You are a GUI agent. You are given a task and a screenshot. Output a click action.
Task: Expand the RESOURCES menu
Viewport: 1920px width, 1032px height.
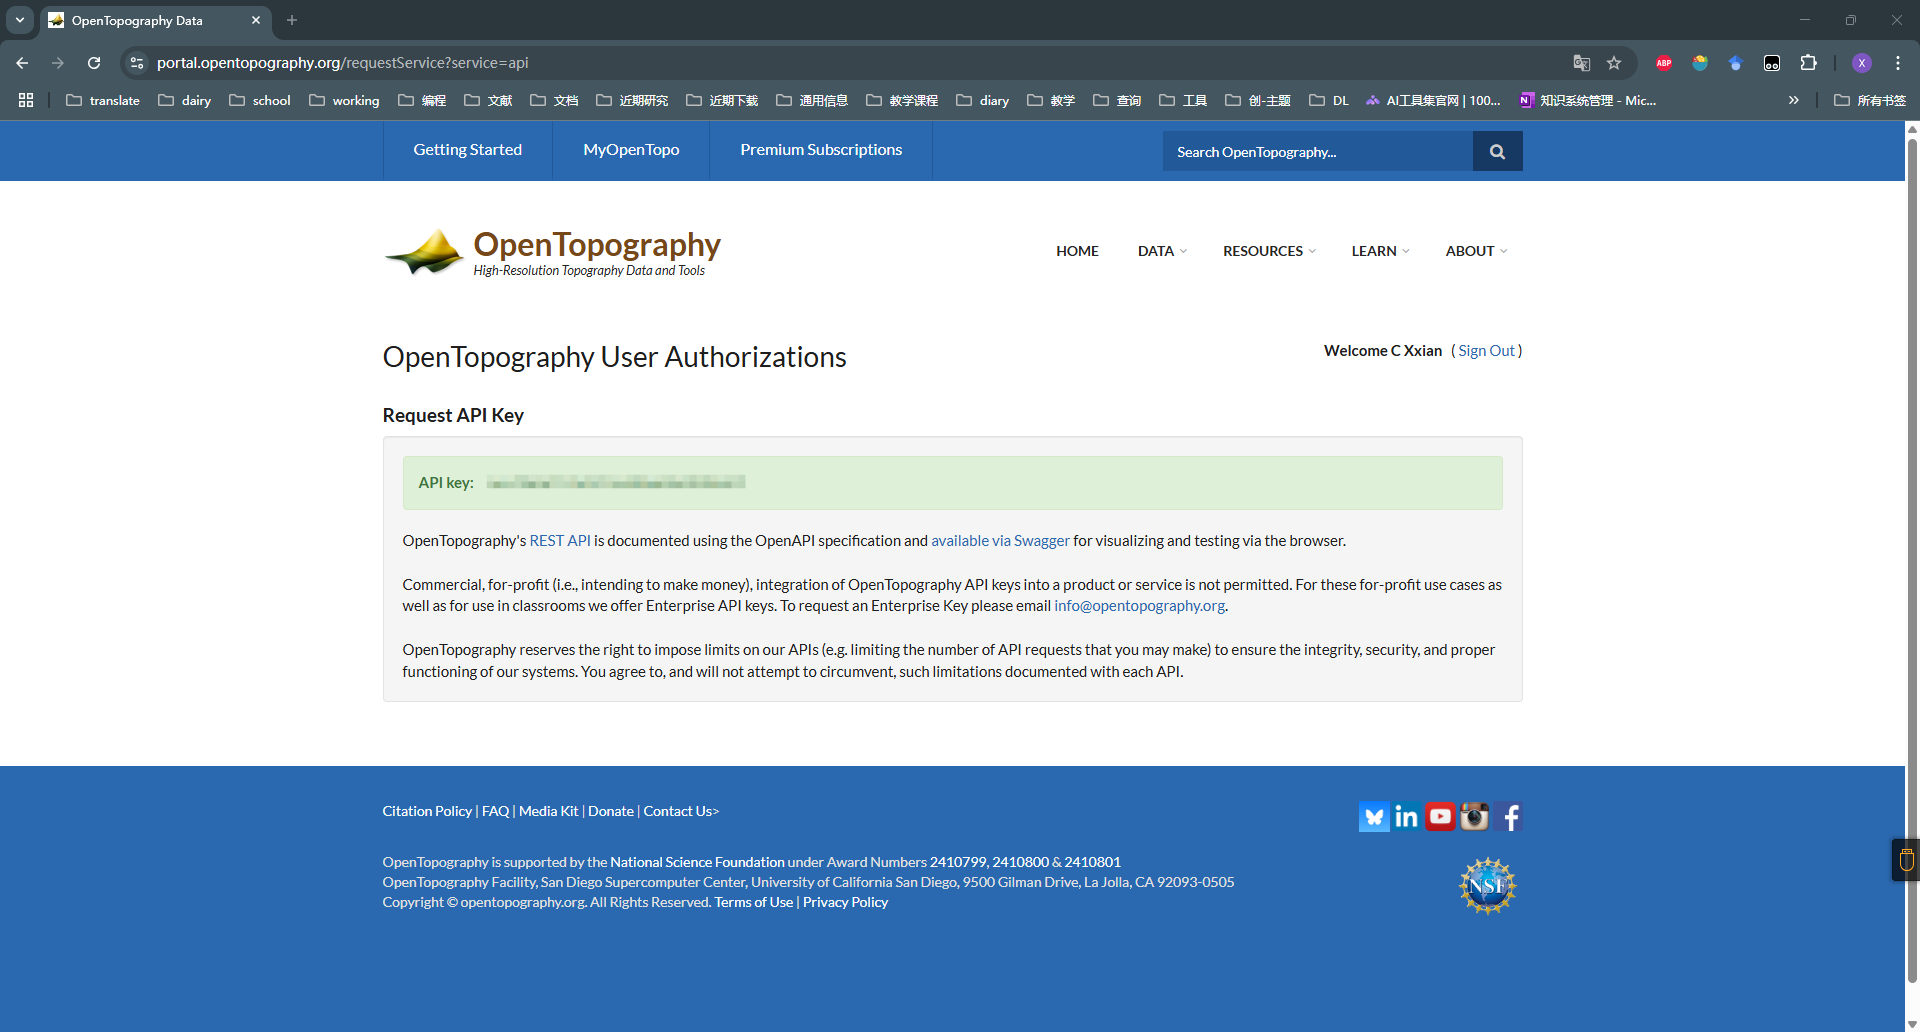point(1269,251)
